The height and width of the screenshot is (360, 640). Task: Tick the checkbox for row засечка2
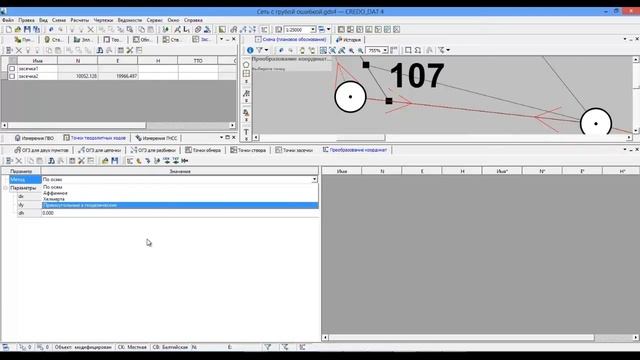pyautogui.click(x=12, y=76)
